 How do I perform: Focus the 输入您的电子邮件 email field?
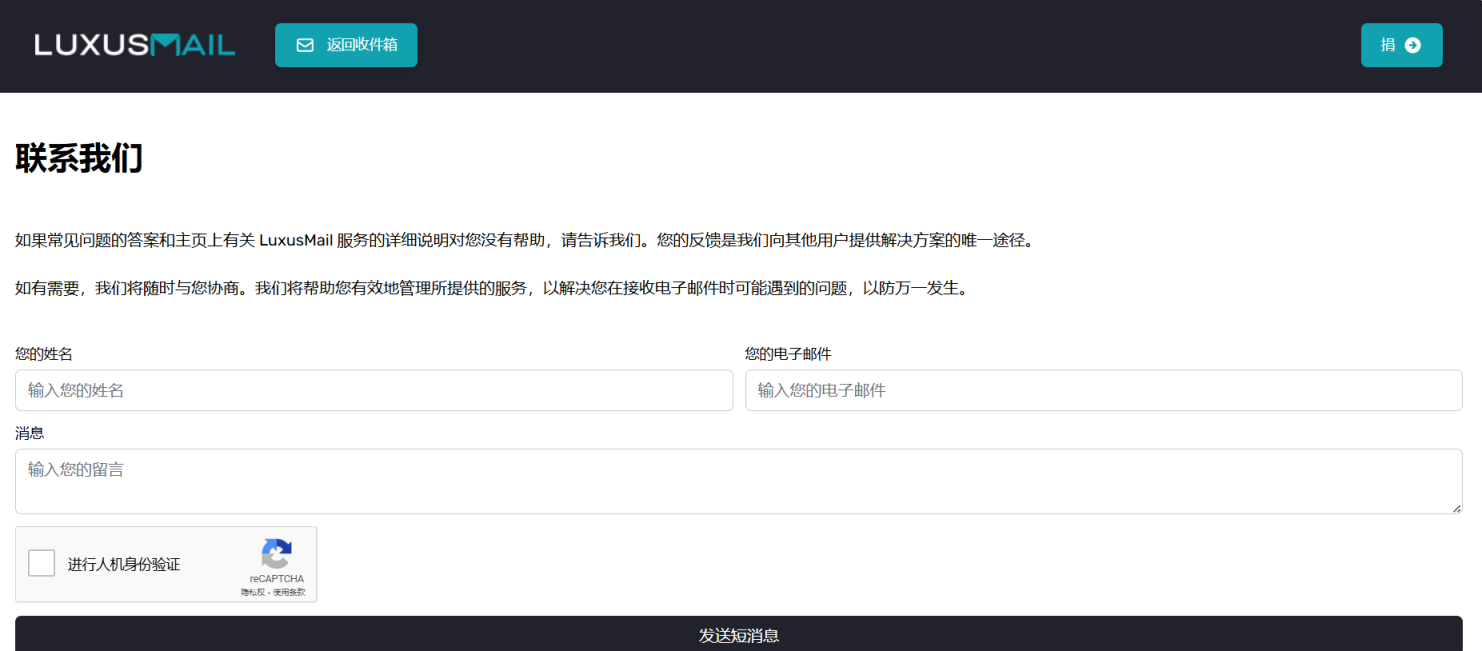1103,390
